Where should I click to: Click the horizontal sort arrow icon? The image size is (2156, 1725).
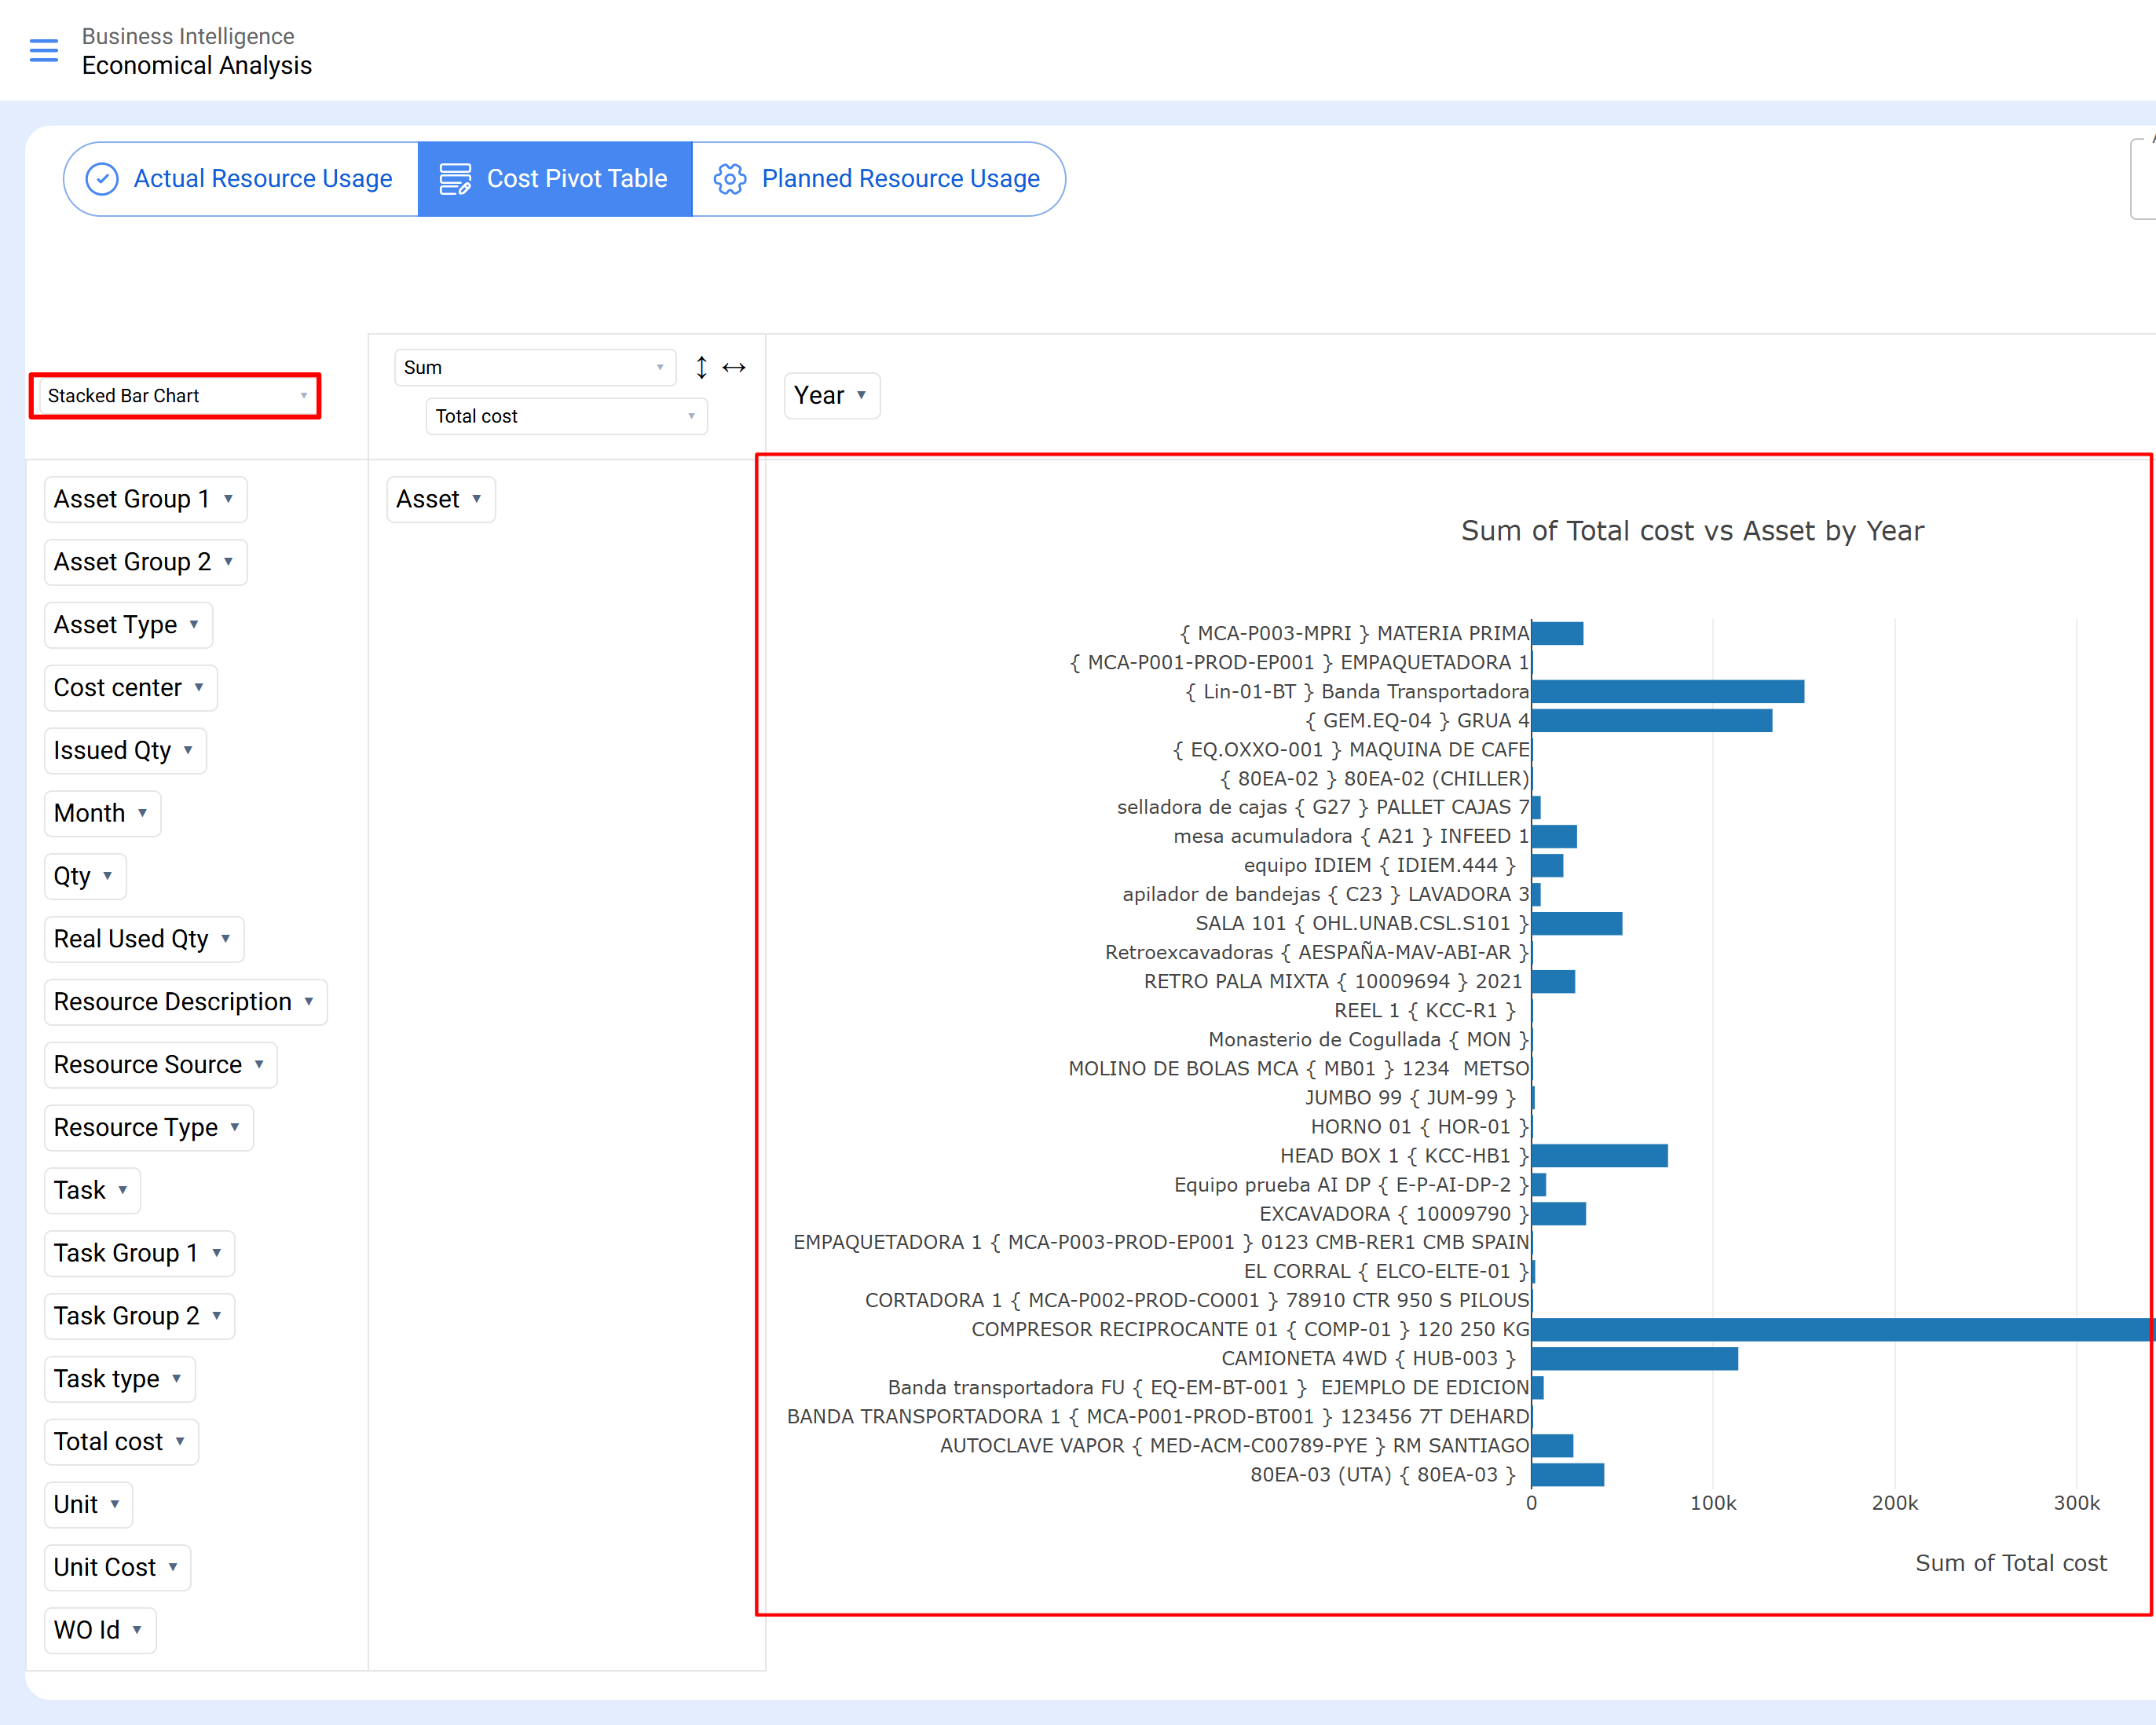click(x=734, y=368)
